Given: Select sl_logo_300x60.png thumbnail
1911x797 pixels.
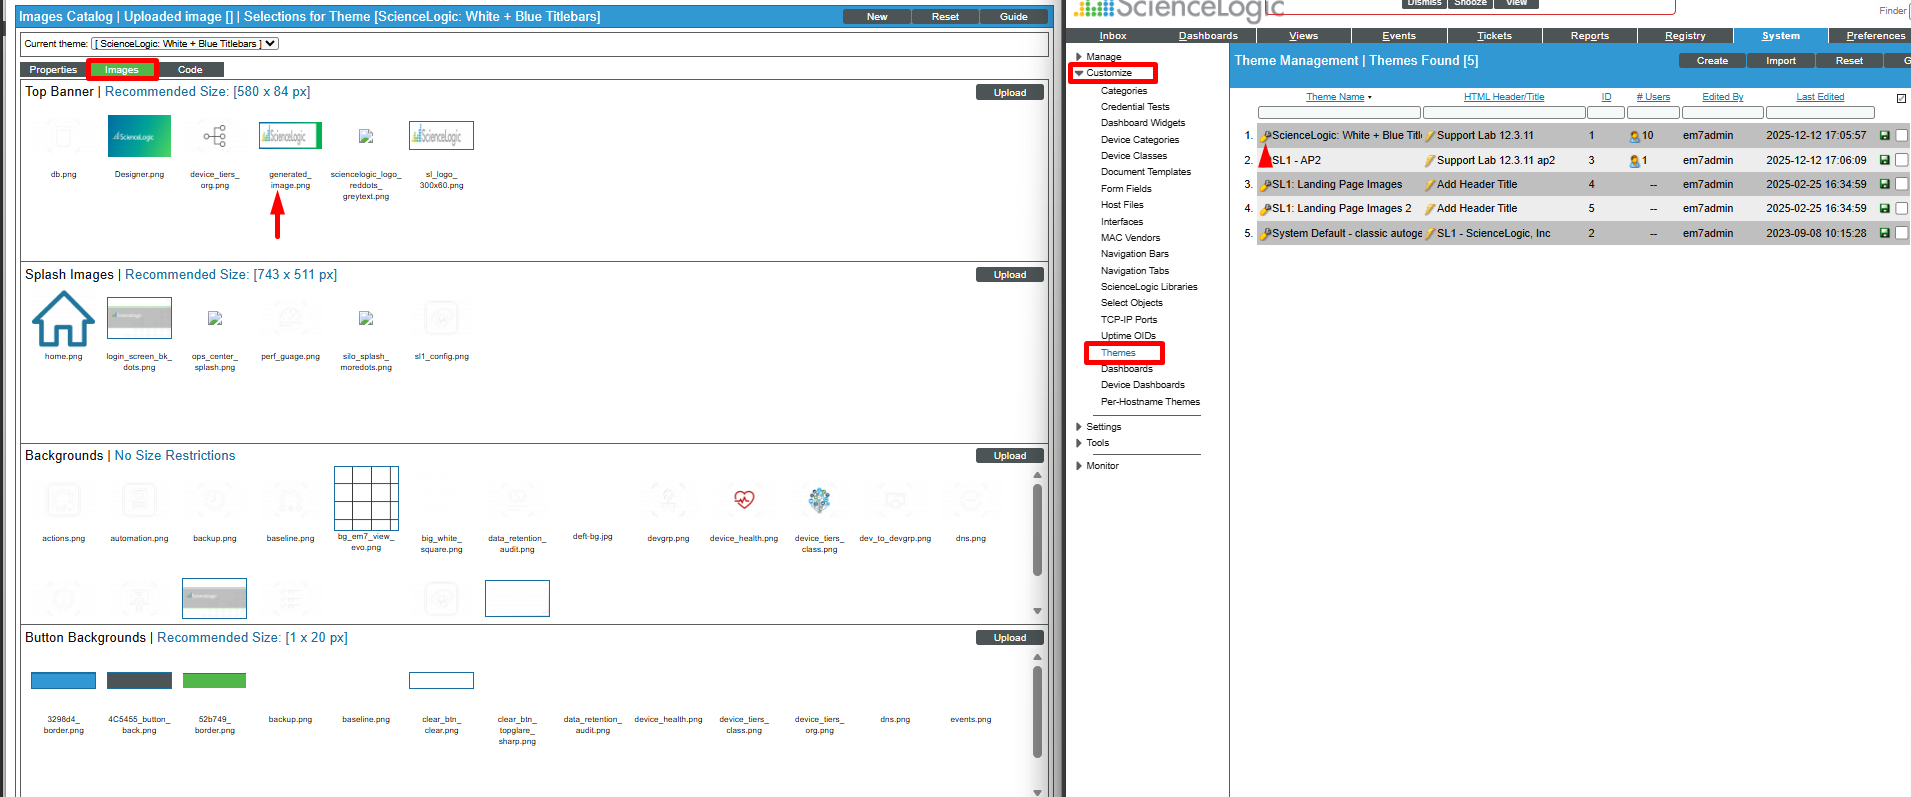Looking at the screenshot, I should pos(441,135).
